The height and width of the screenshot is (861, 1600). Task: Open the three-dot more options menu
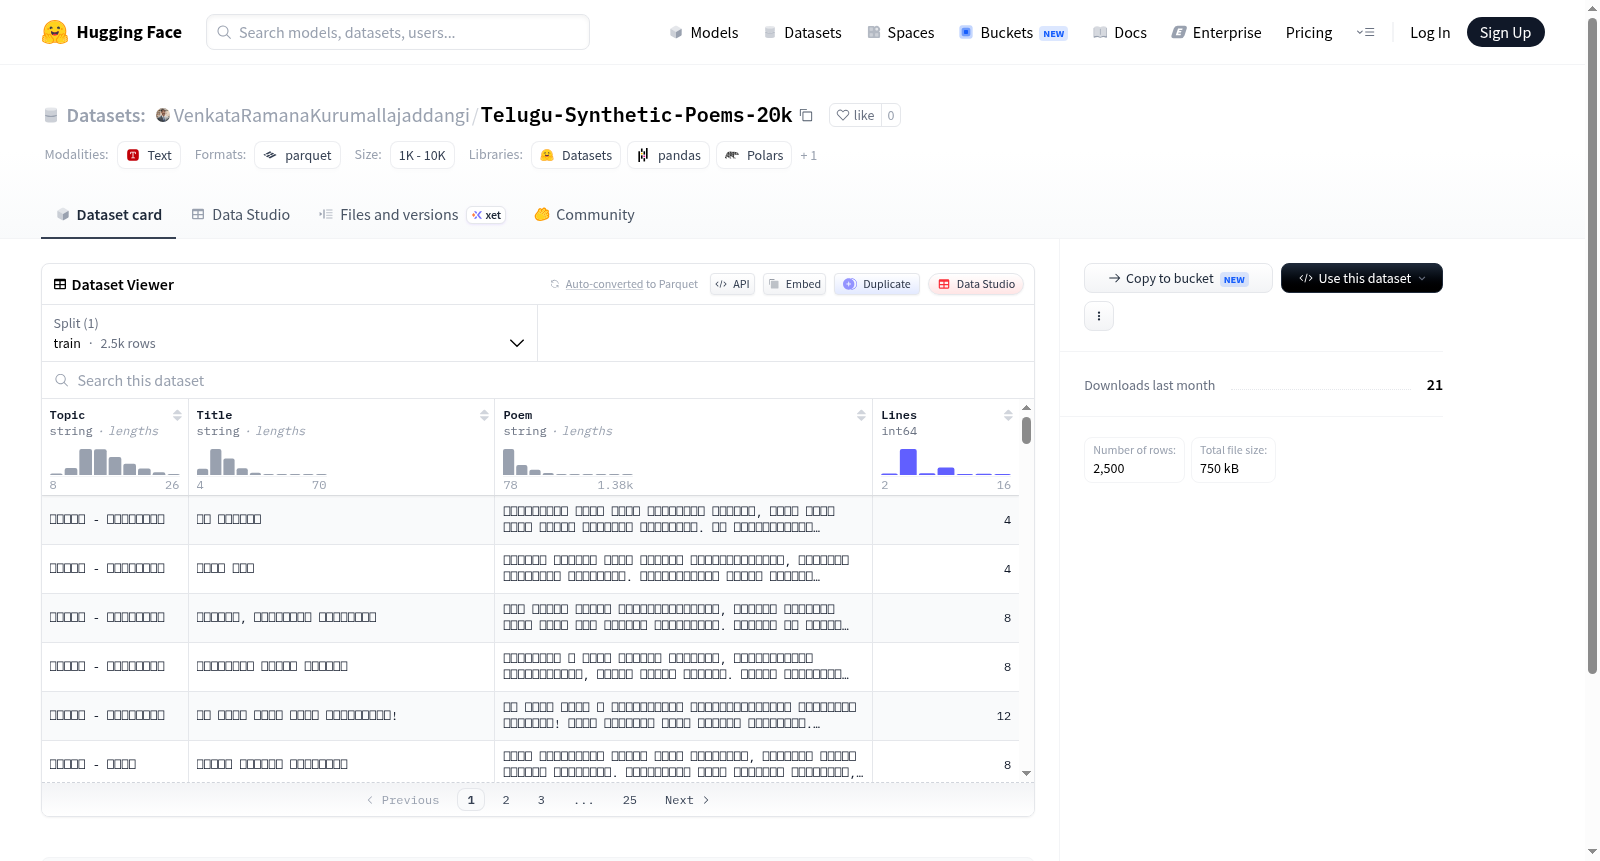pos(1099,316)
